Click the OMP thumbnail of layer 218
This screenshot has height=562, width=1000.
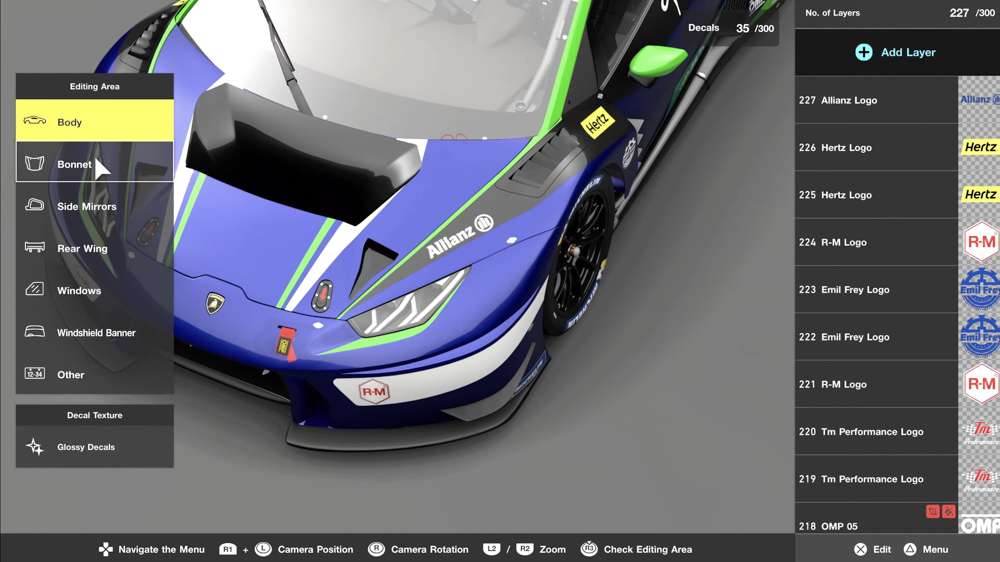point(979,518)
